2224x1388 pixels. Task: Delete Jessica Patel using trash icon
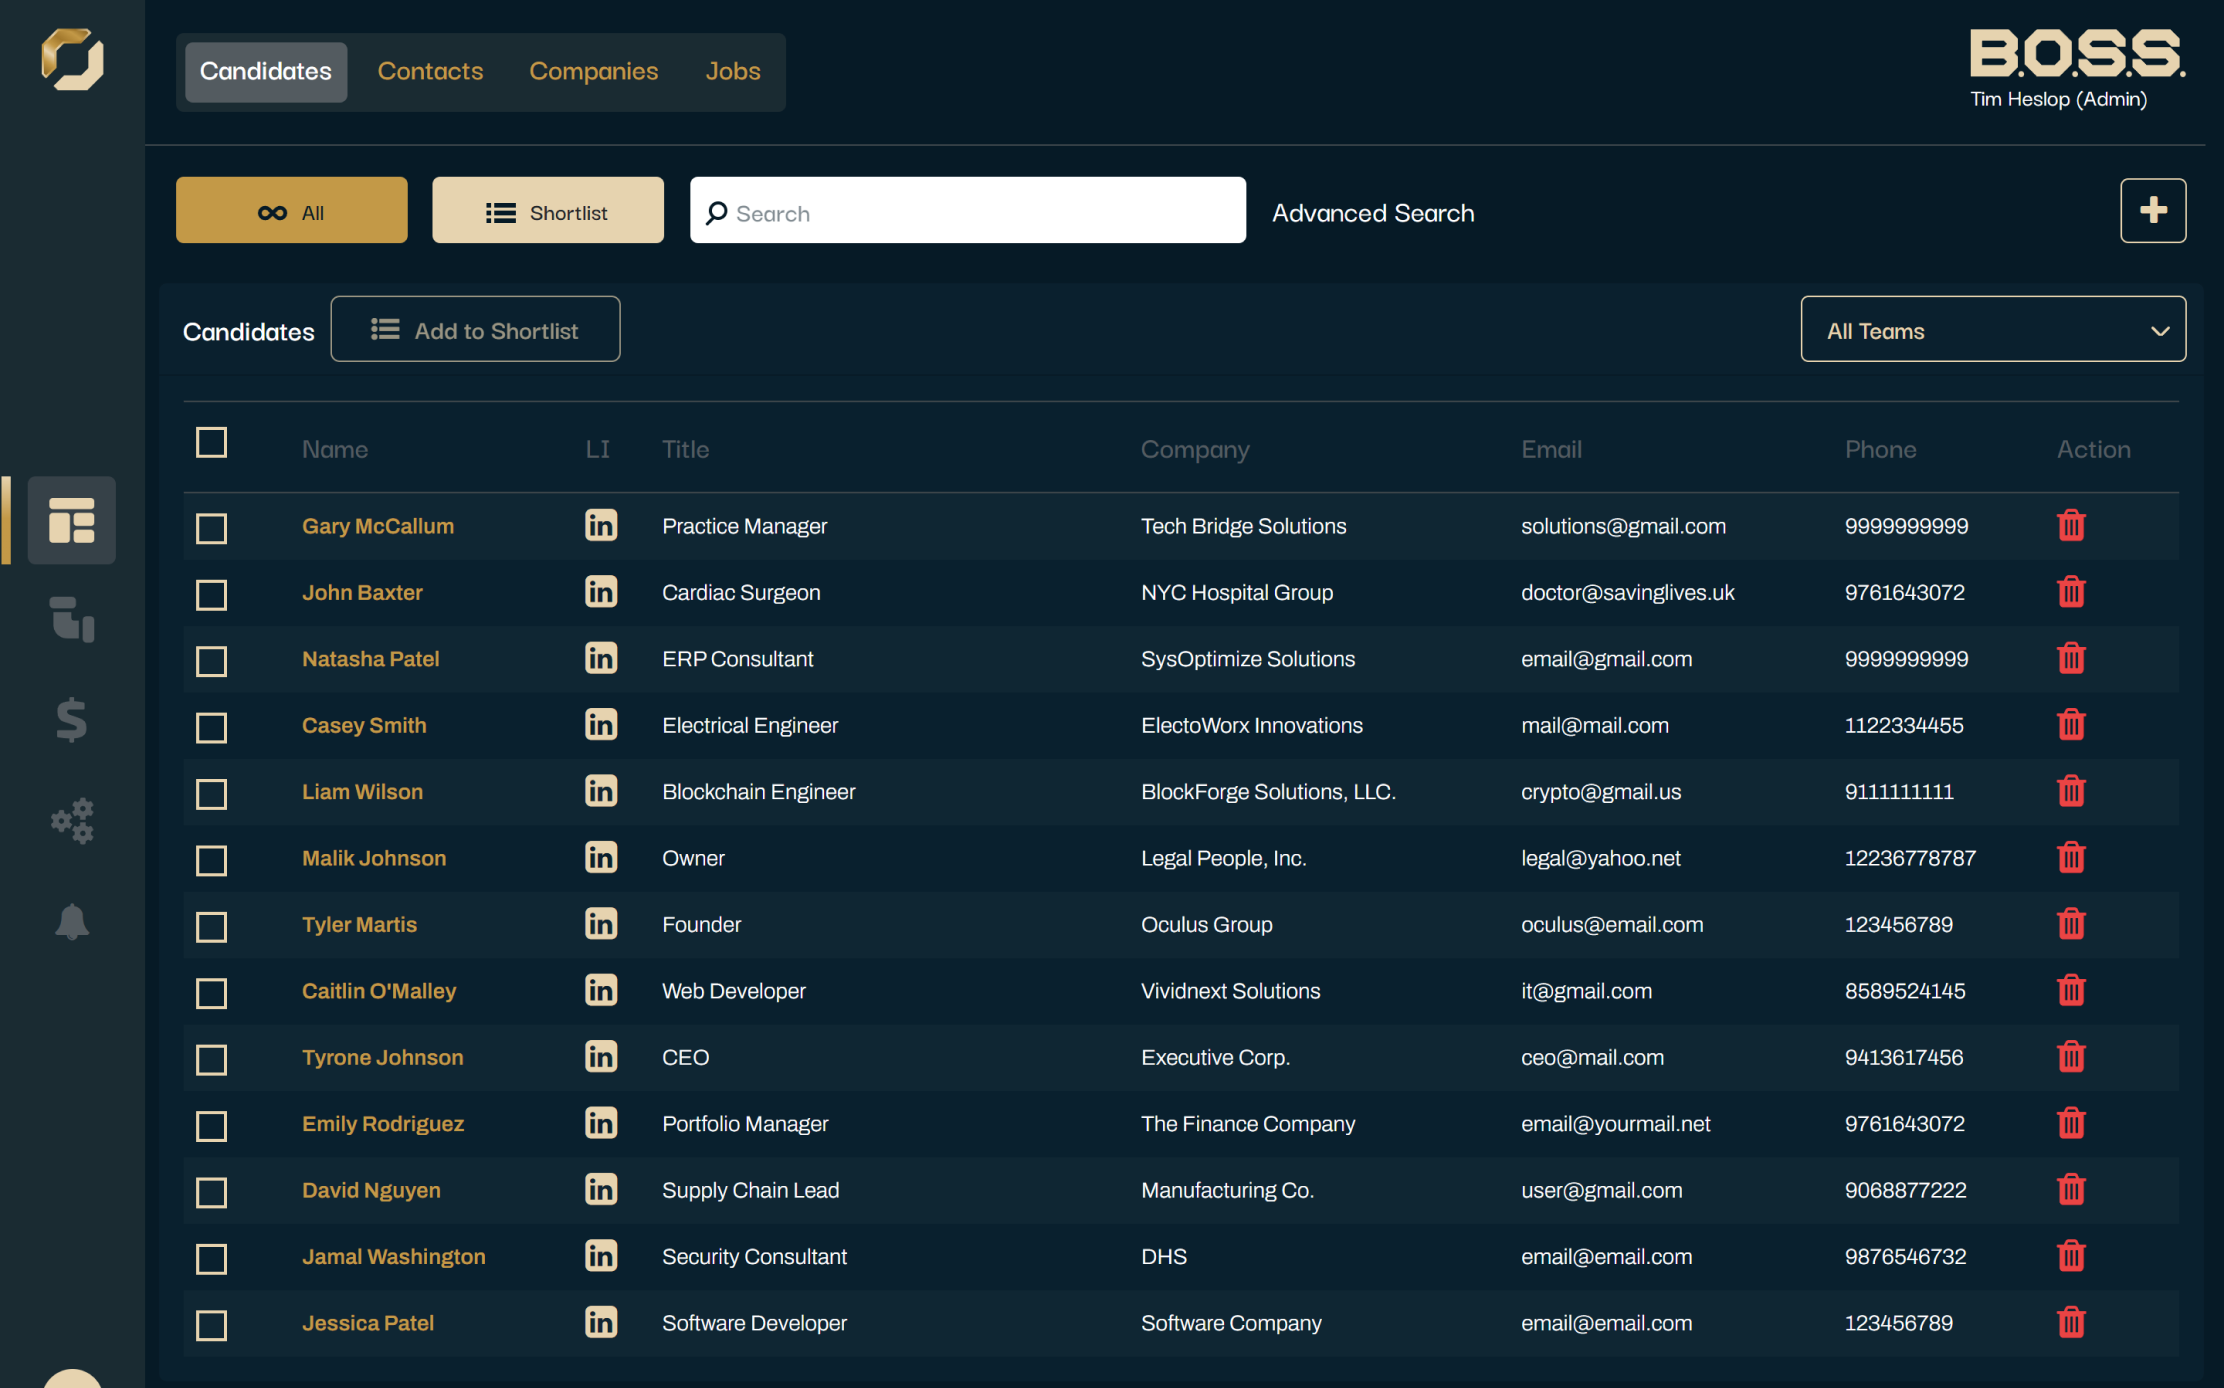(x=2071, y=1322)
